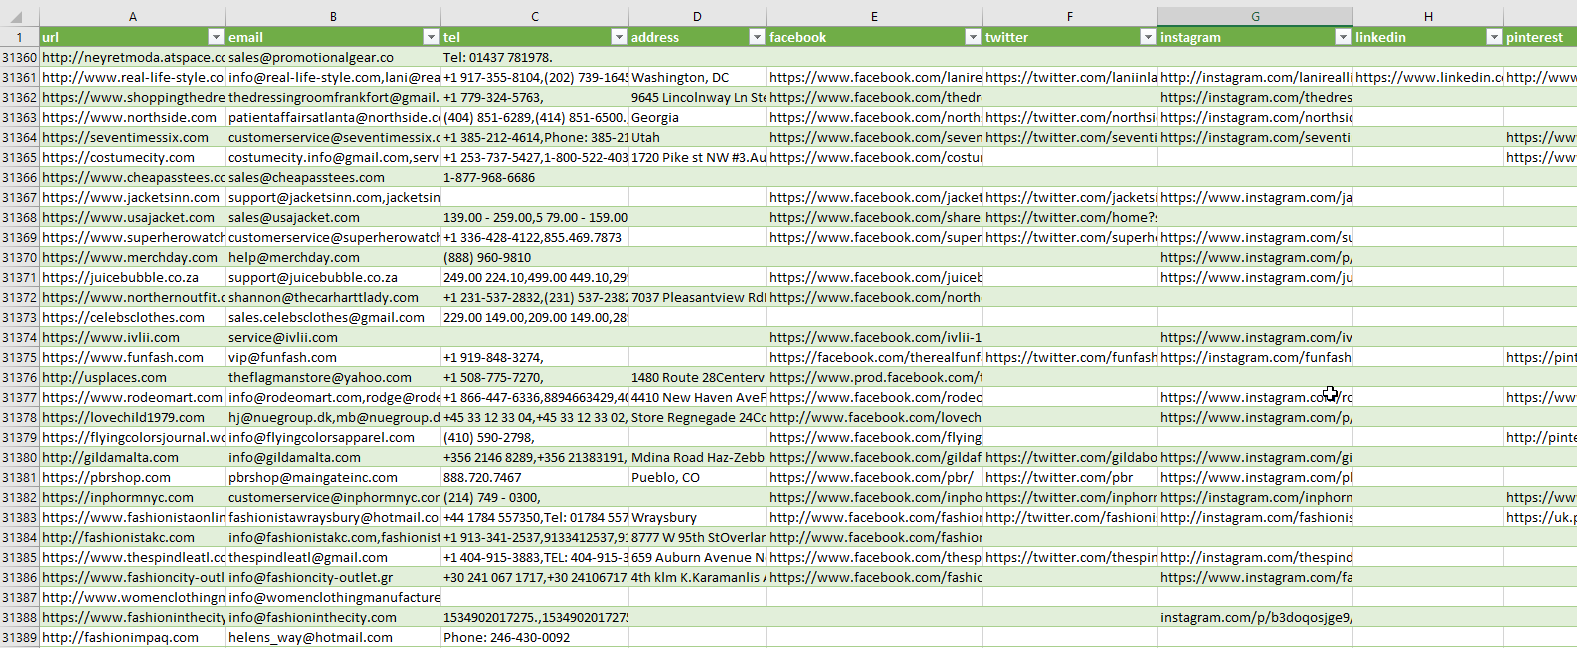The height and width of the screenshot is (648, 1577).
Task: Select column B by its header letter
Action: coord(333,17)
